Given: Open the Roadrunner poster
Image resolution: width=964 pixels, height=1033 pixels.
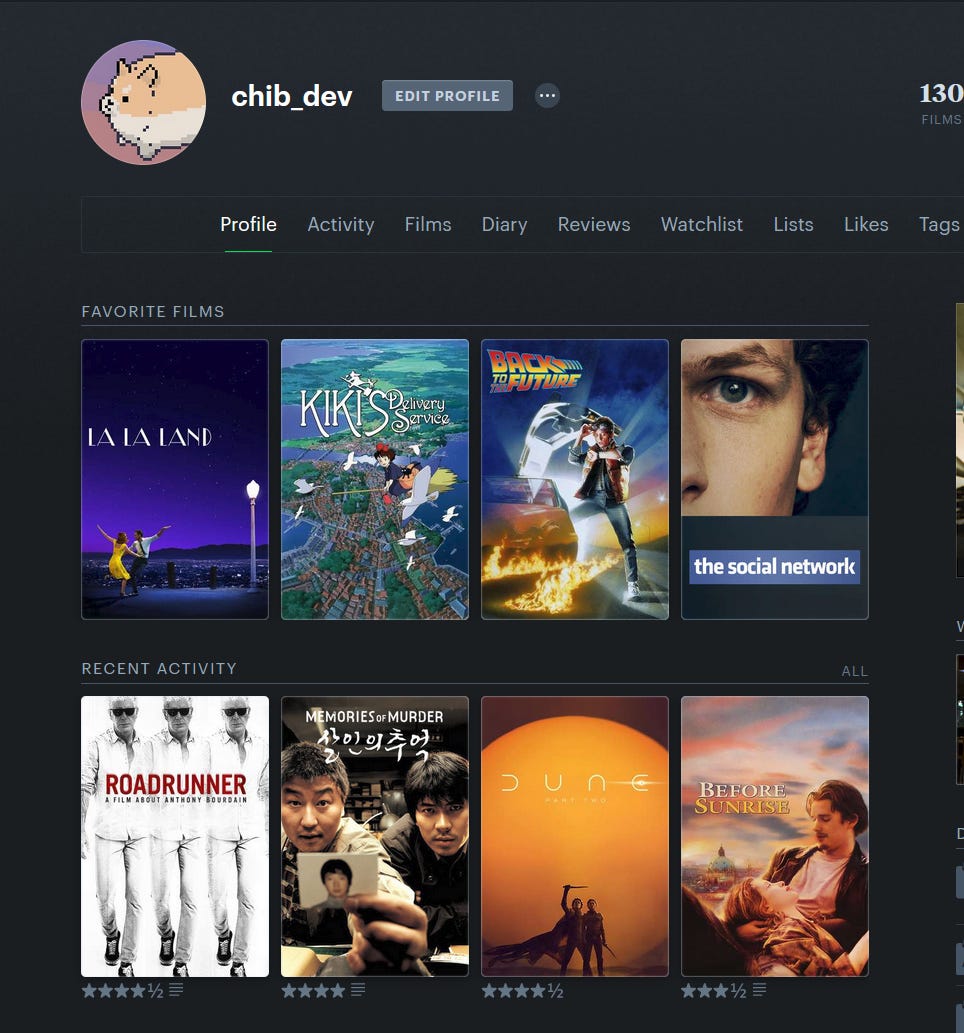Looking at the screenshot, I should [175, 837].
